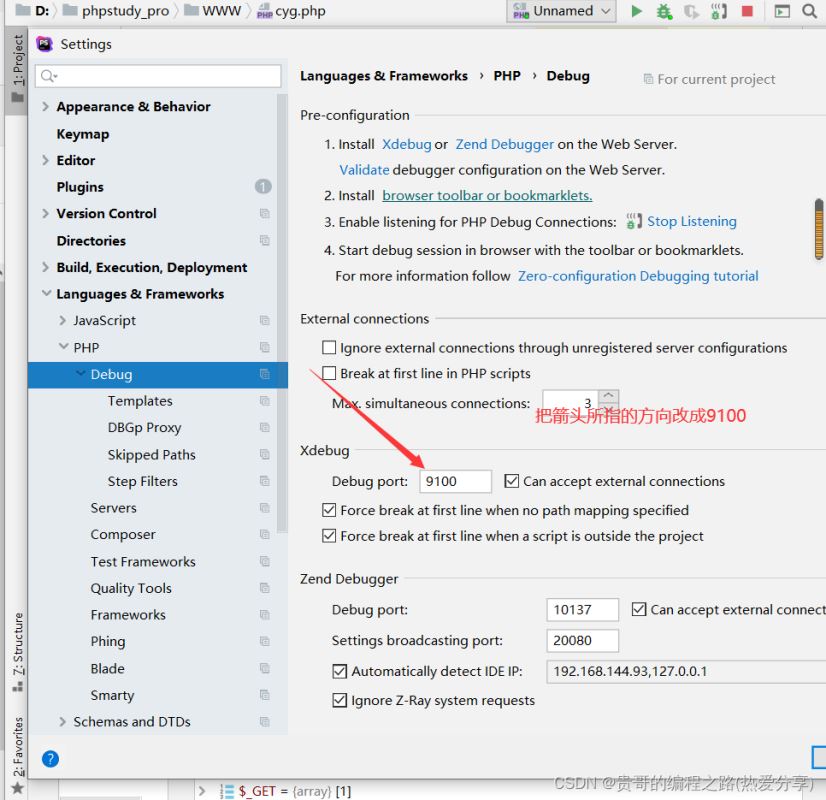Check Break at first line in PHP scripts
Image resolution: width=826 pixels, height=800 pixels.
click(329, 373)
